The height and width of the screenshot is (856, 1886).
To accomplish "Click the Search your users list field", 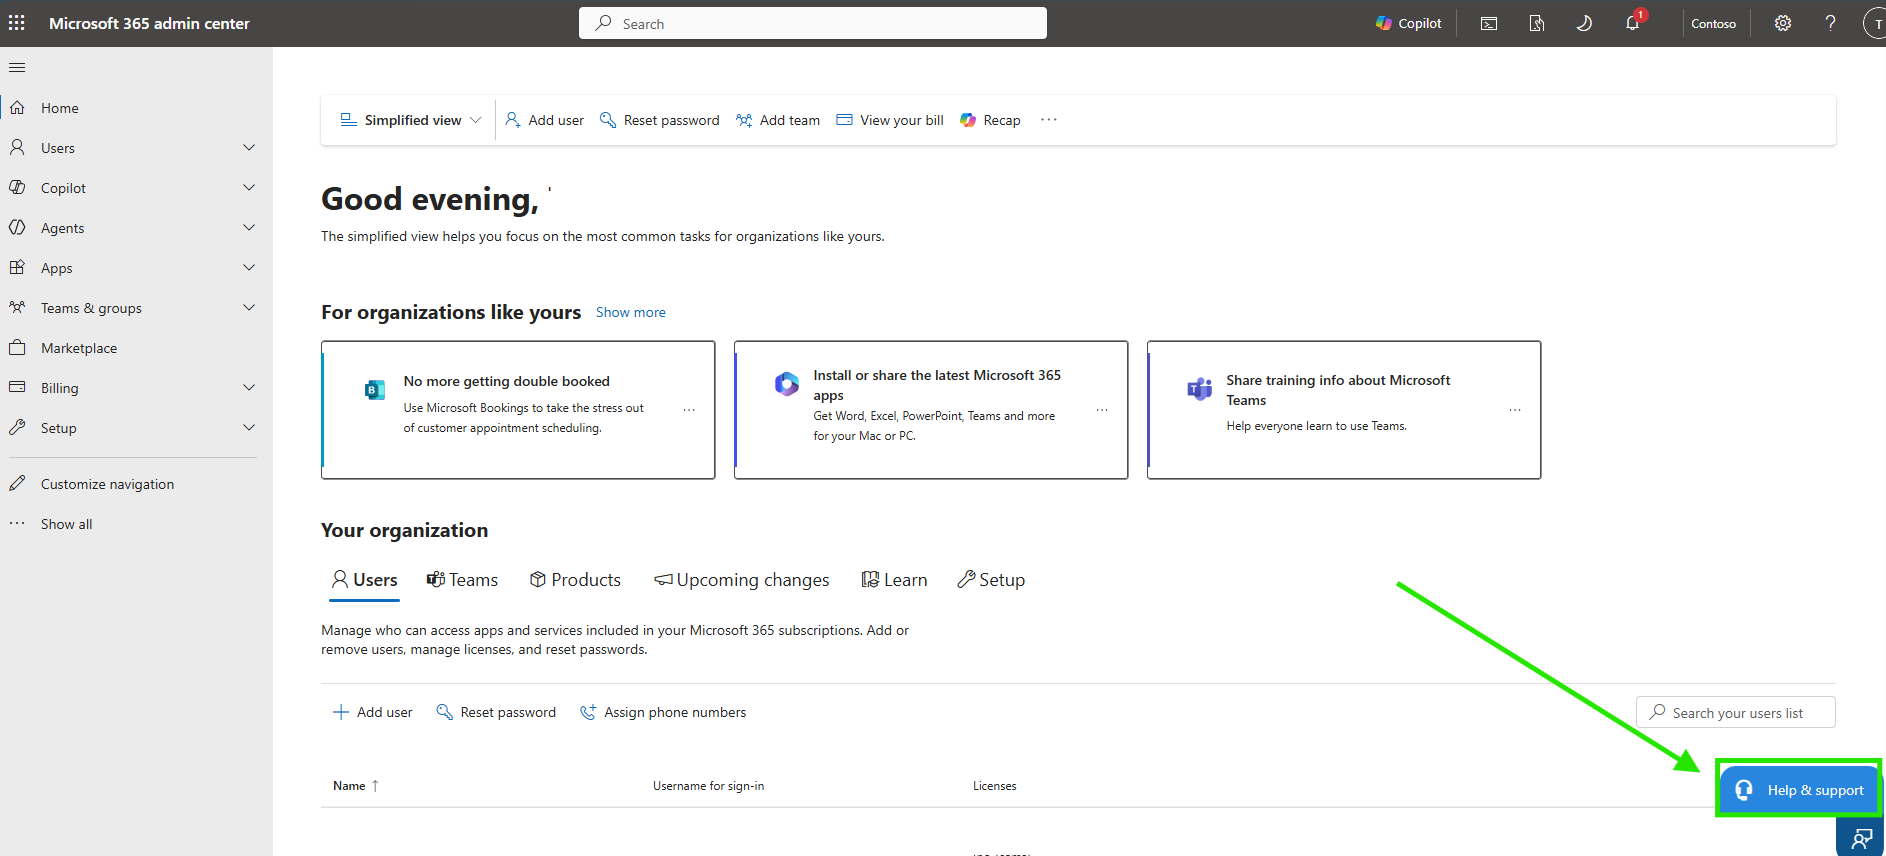I will pyautogui.click(x=1736, y=713).
